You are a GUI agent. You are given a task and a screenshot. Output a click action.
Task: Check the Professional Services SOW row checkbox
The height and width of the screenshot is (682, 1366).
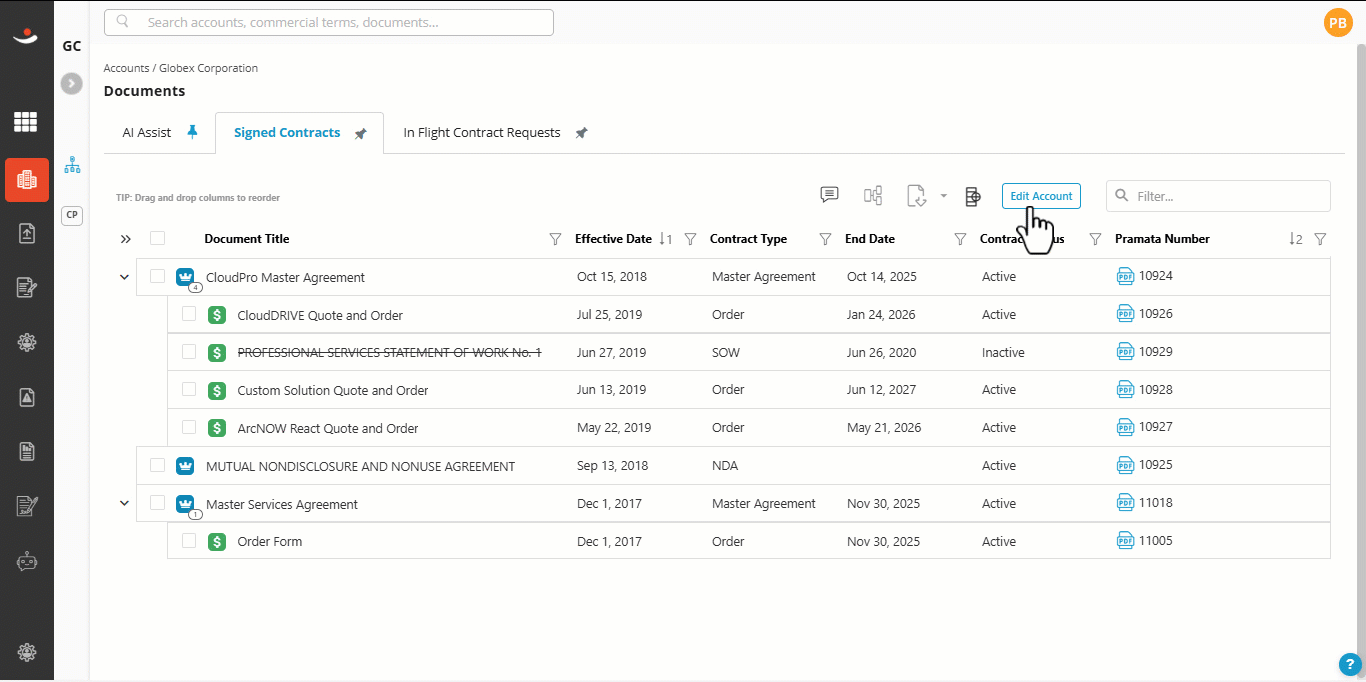click(189, 352)
